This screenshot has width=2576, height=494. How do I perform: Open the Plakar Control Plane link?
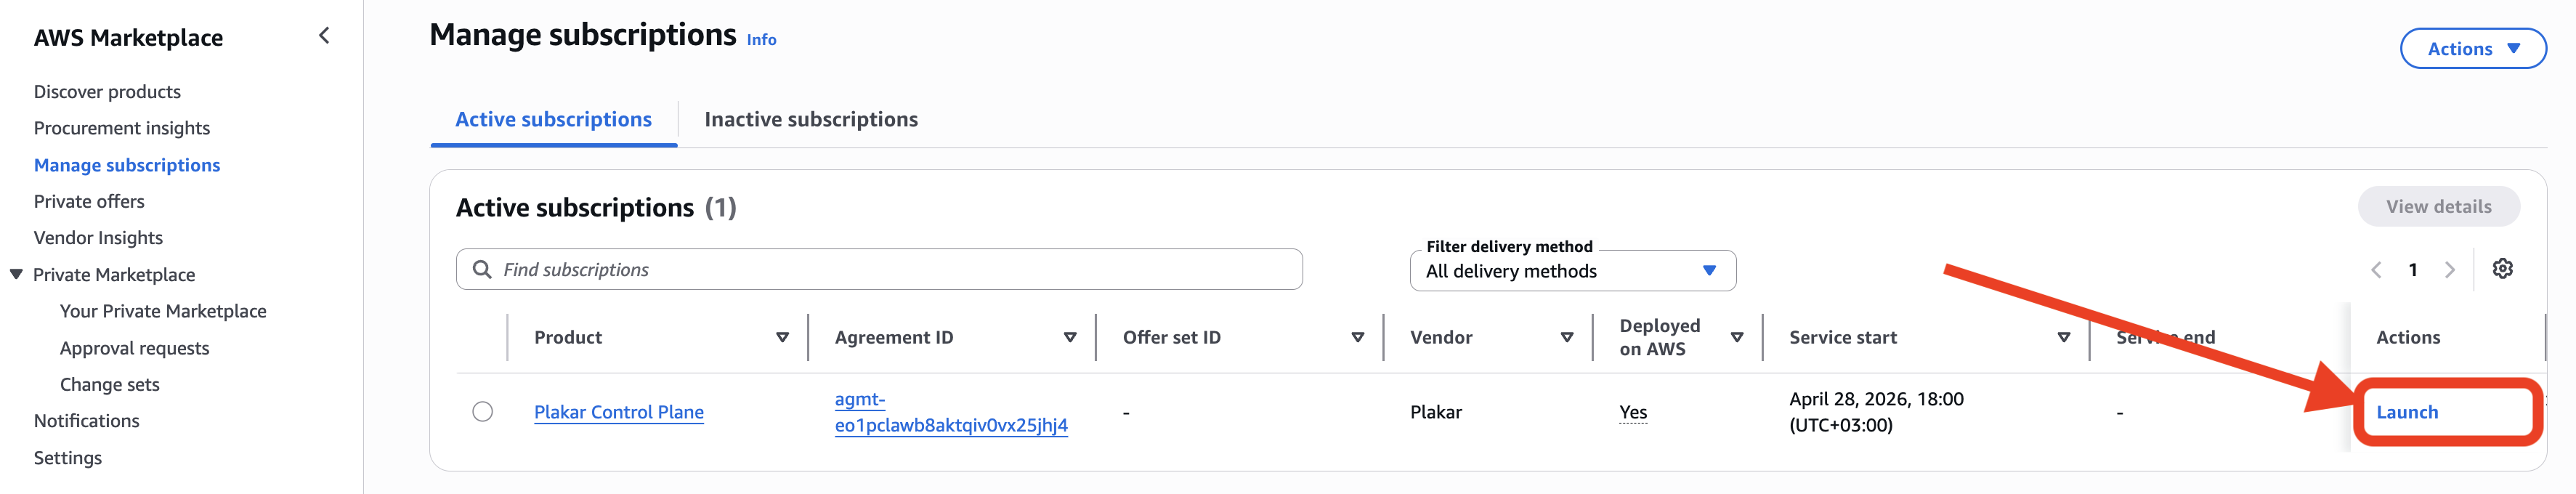coord(618,412)
